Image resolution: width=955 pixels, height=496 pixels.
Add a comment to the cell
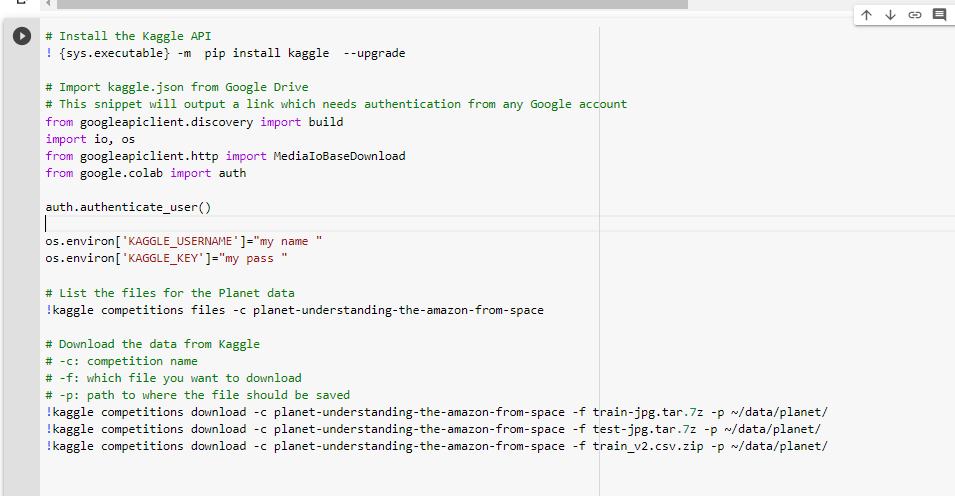[x=939, y=15]
